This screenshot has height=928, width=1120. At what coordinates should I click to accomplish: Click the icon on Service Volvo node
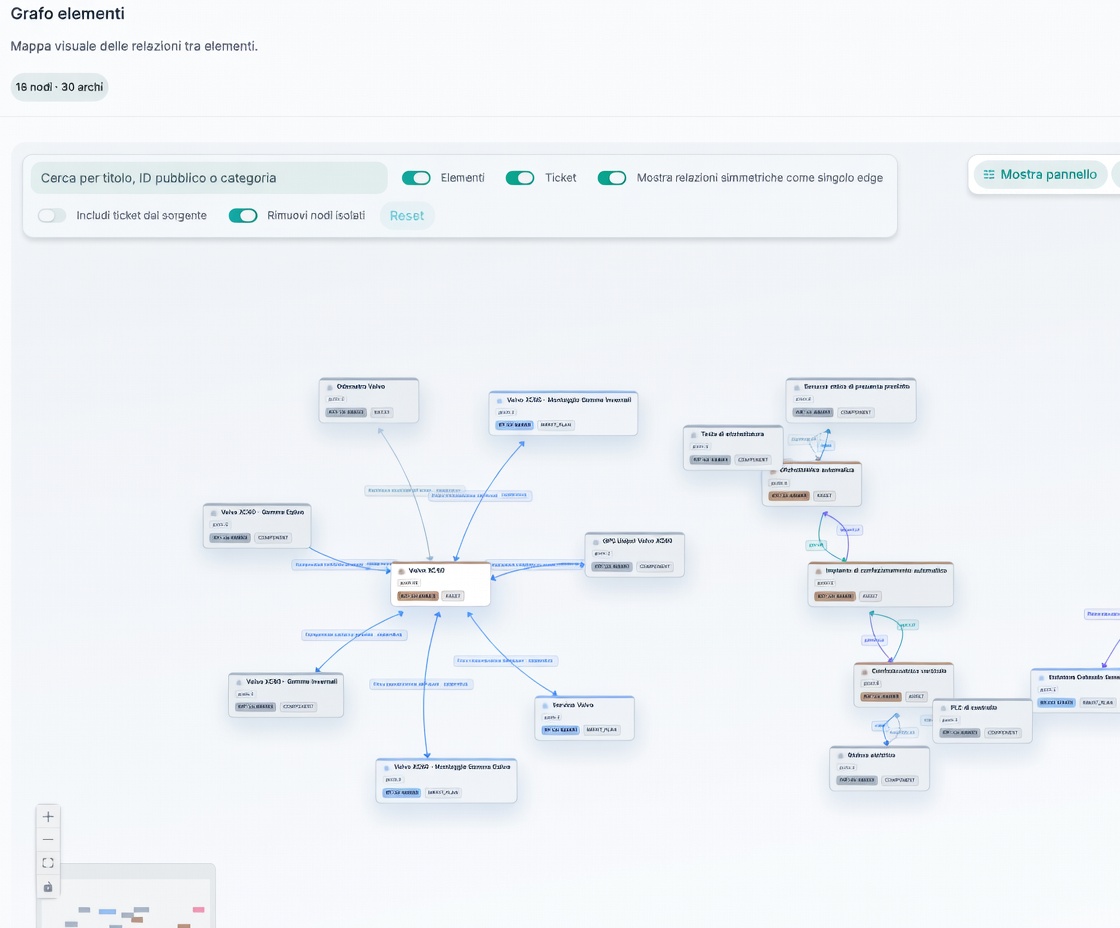(x=546, y=705)
